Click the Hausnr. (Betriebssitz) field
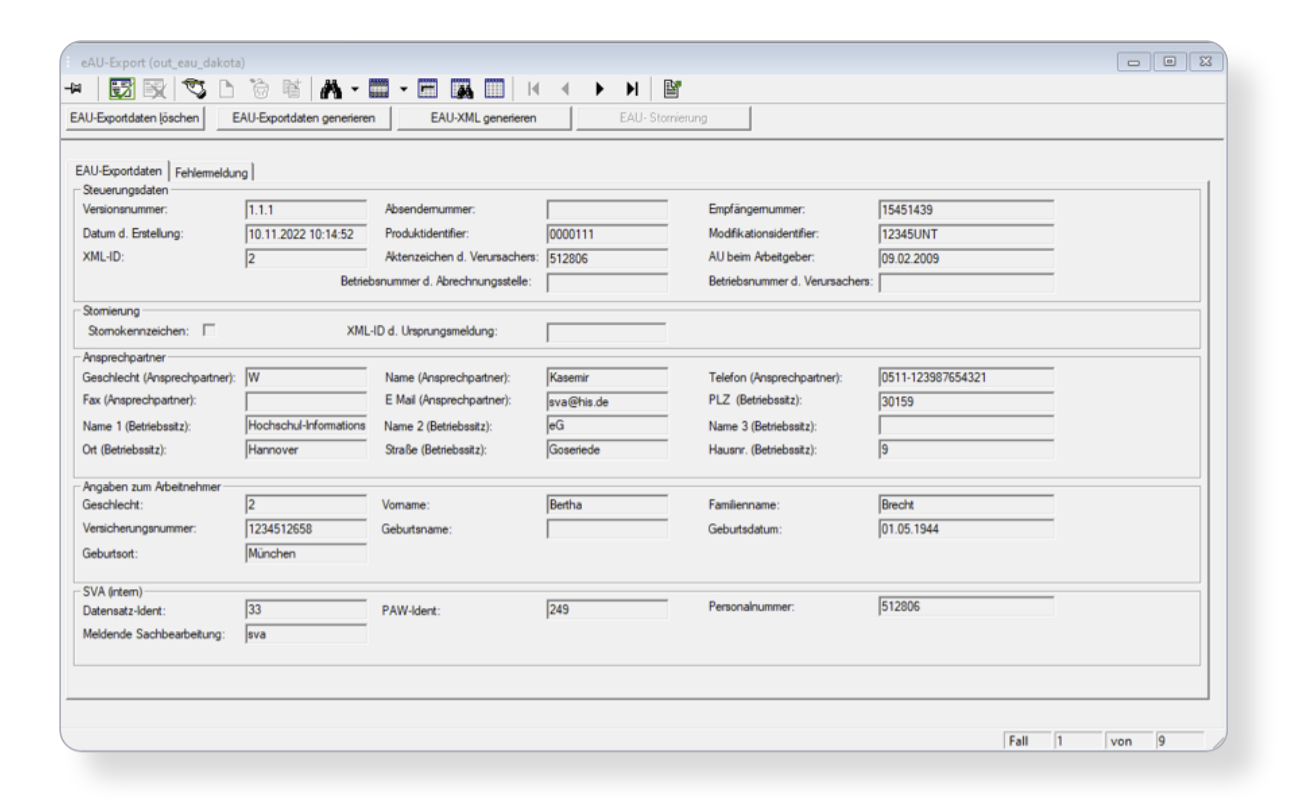Screen dimensions: 1290x810 pos(966,449)
